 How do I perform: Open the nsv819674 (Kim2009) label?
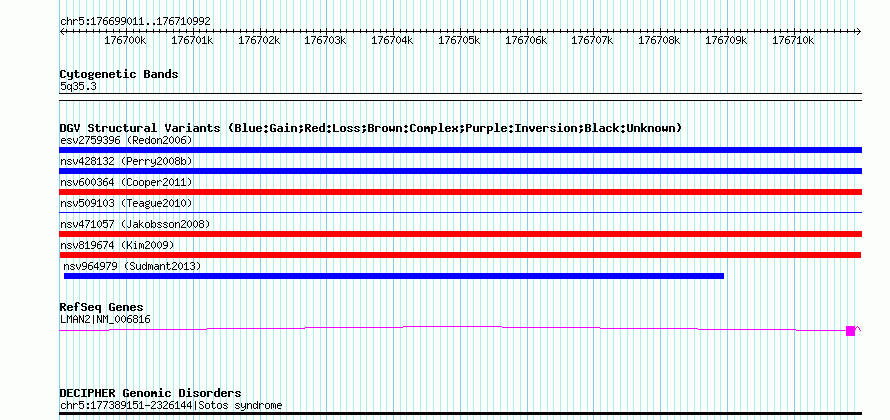coord(117,245)
